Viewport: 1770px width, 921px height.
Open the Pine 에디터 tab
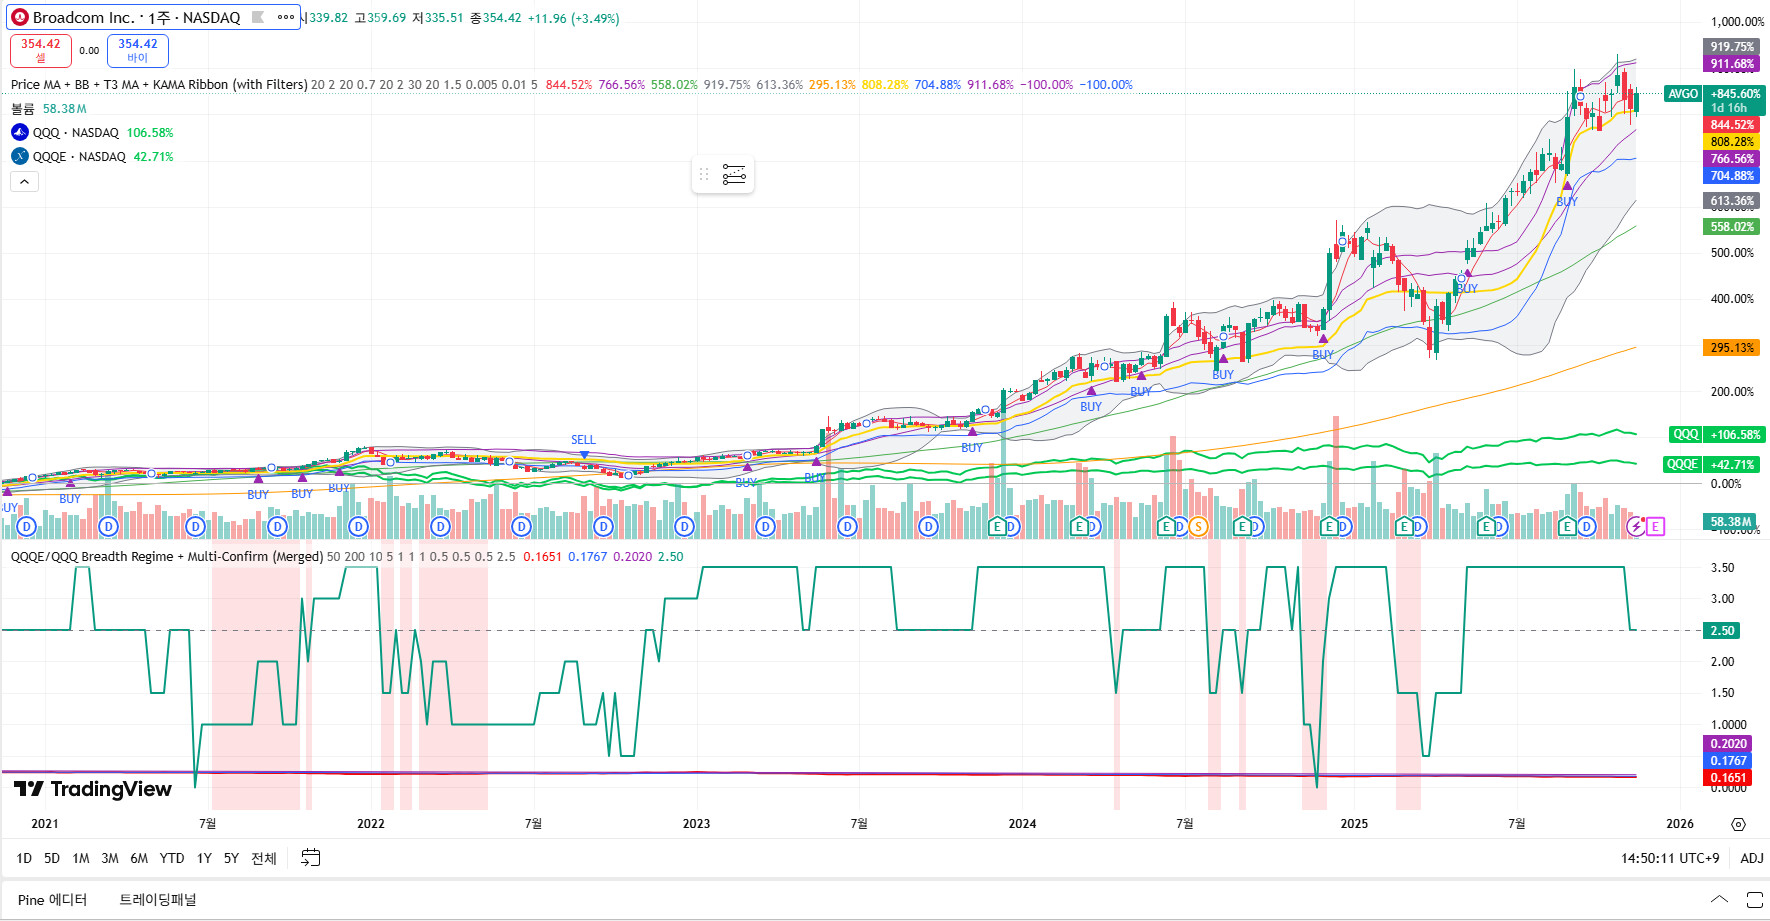(x=53, y=900)
